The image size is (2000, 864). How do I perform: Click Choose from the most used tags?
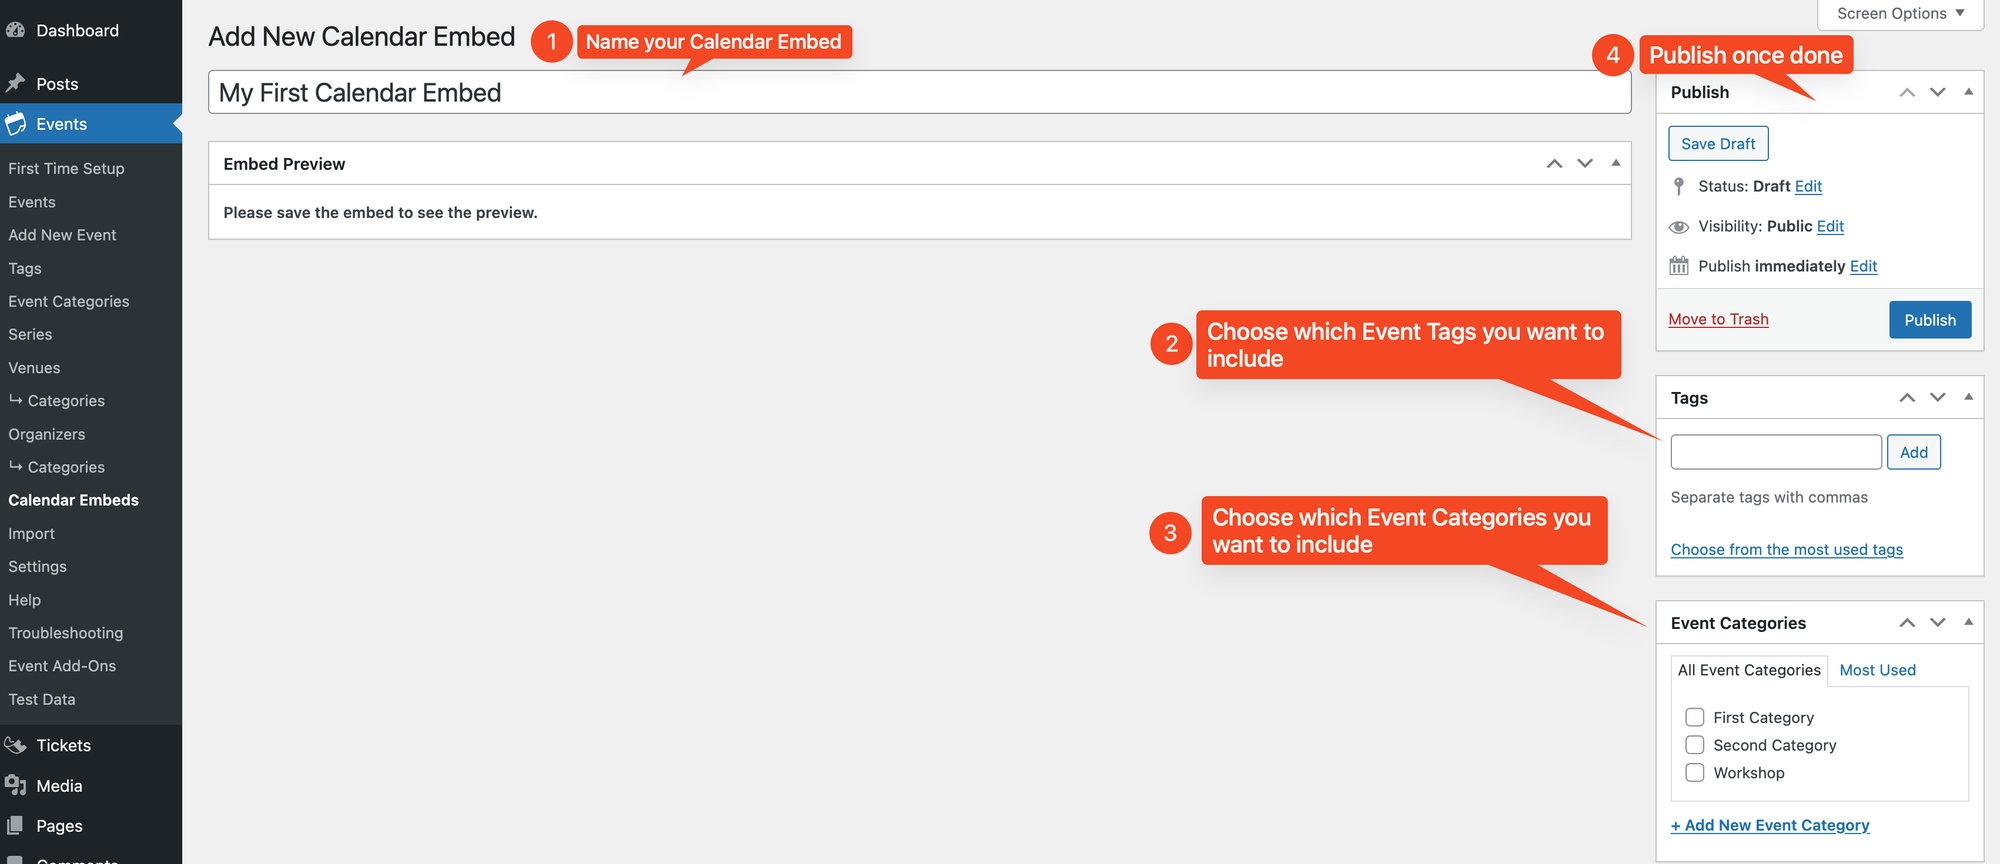(x=1786, y=550)
